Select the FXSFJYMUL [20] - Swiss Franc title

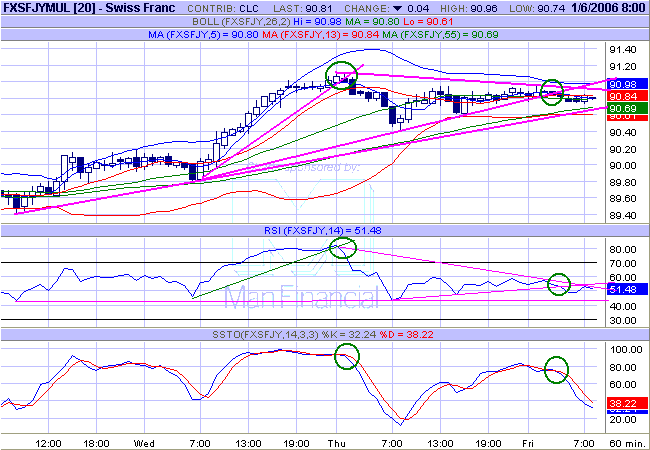[89, 8]
